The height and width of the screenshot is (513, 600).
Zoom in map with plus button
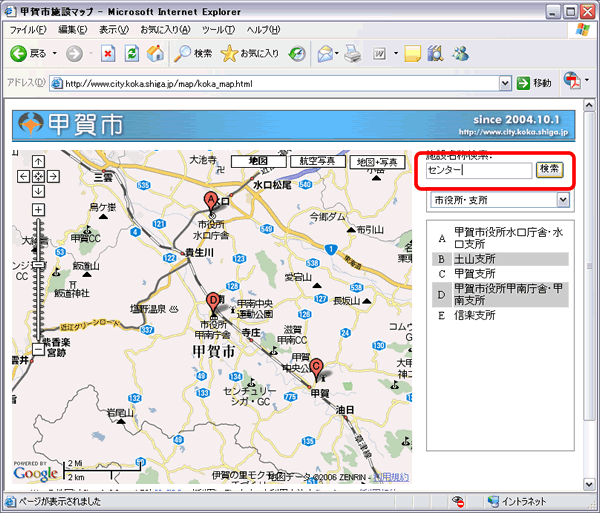point(38,209)
